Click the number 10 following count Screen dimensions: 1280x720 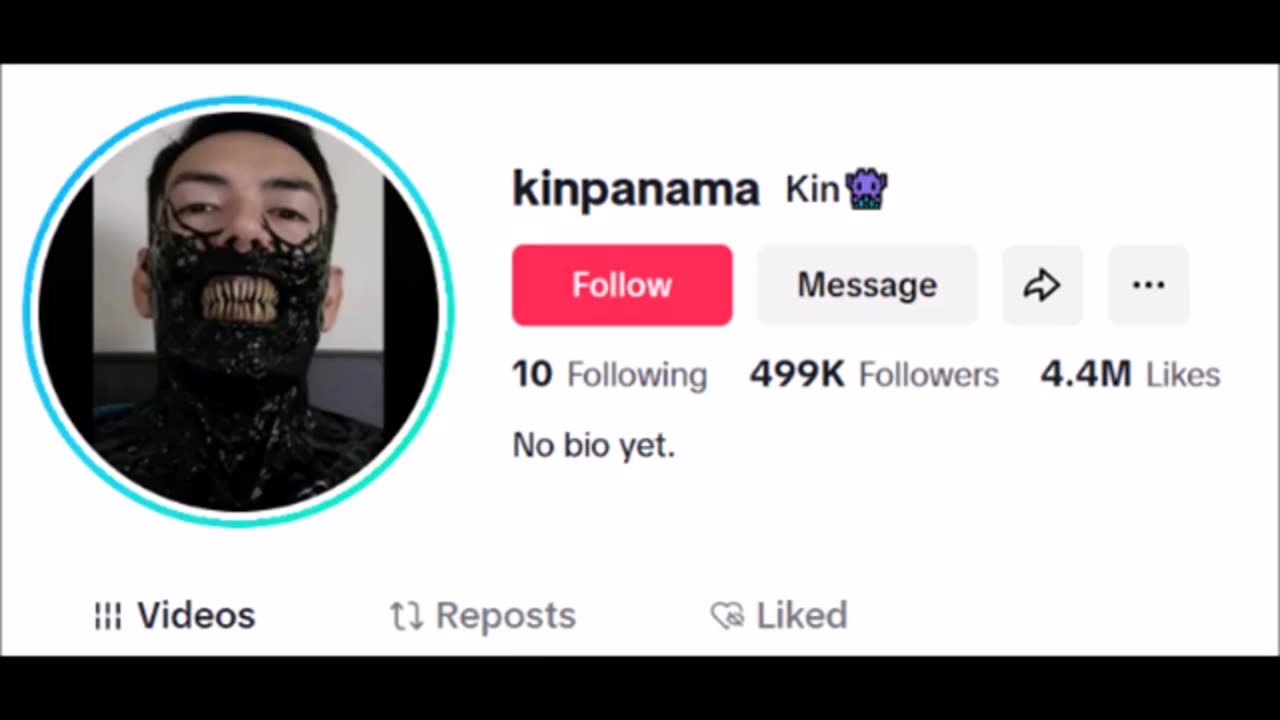point(532,374)
